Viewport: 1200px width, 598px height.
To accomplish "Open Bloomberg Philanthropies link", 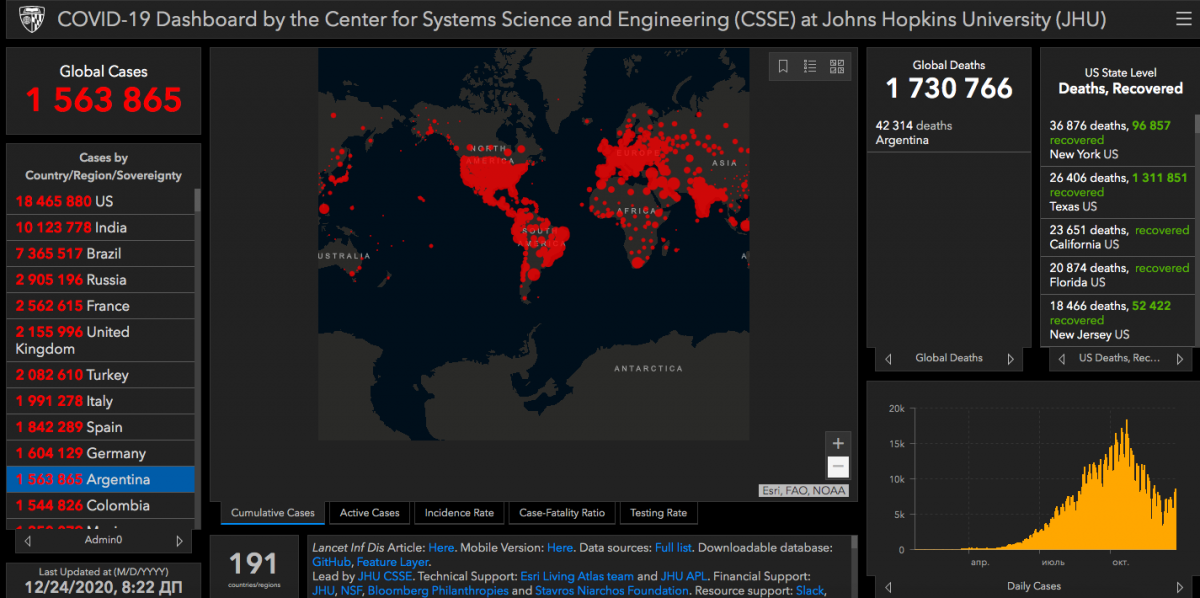I will pos(438,590).
